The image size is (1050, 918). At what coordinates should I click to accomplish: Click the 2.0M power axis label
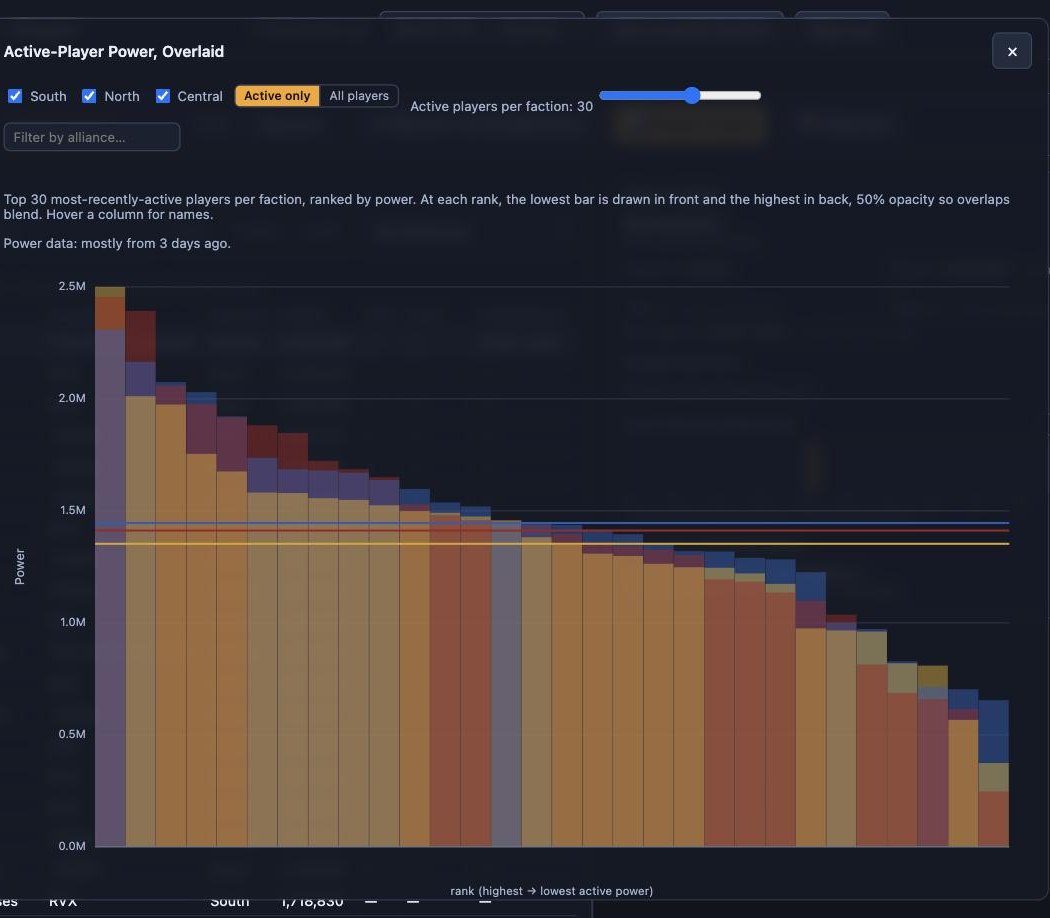click(72, 398)
